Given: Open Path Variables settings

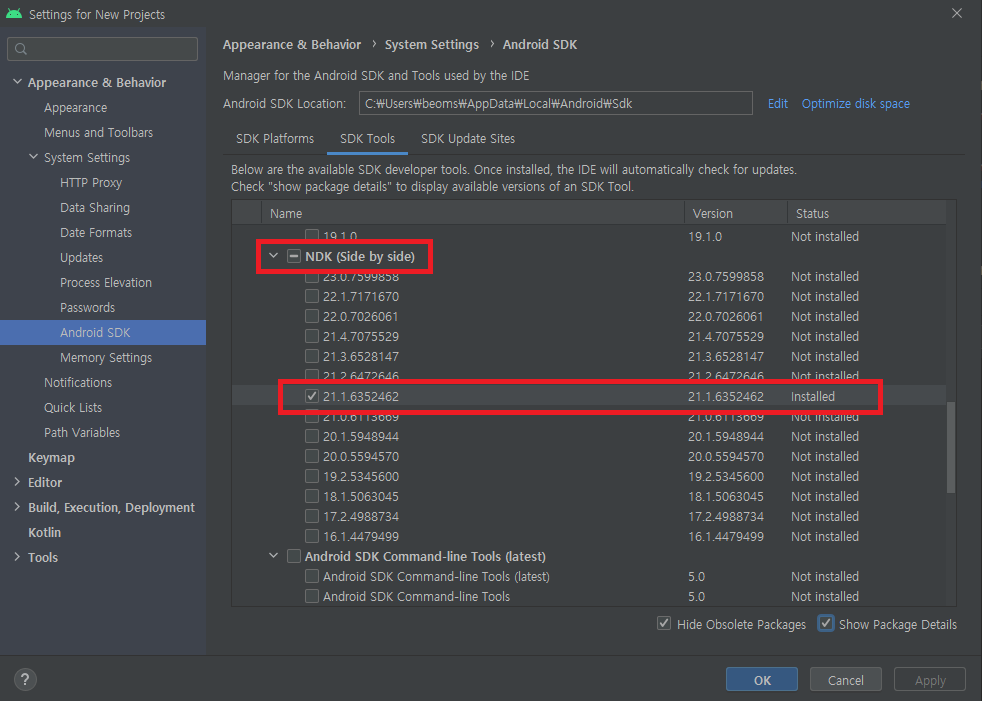Looking at the screenshot, I should 82,433.
